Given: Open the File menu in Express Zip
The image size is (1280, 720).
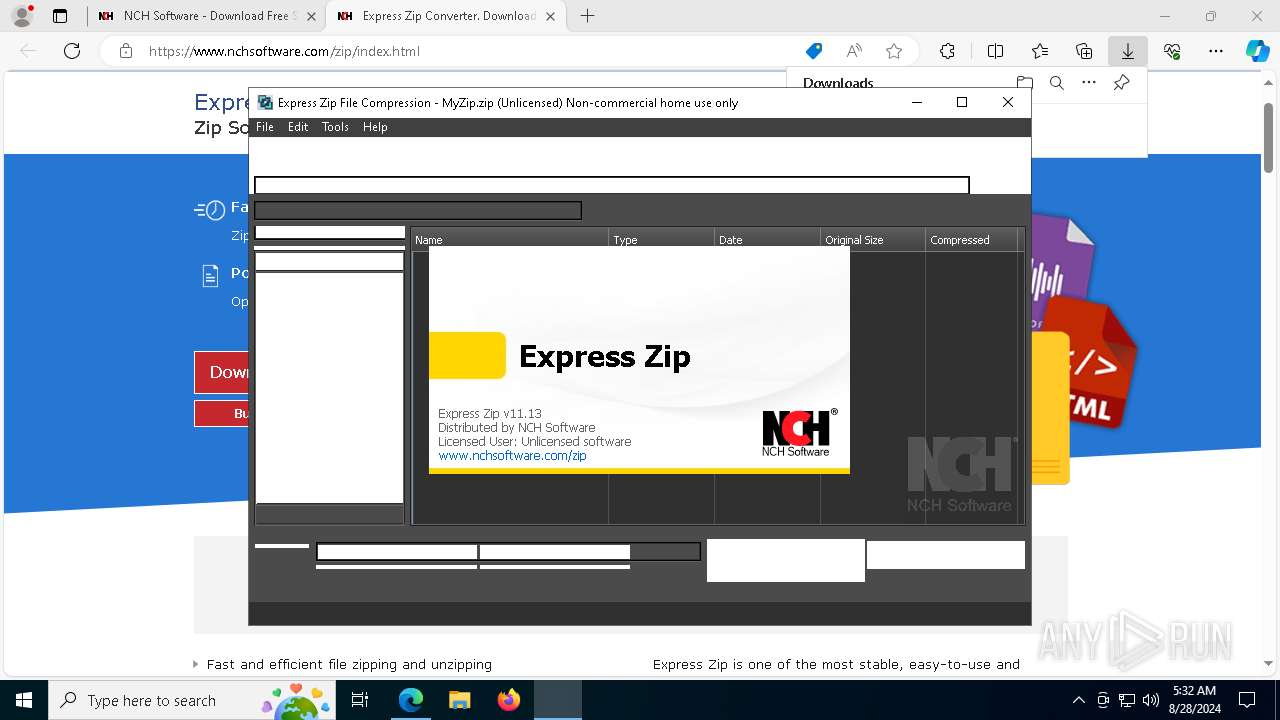Looking at the screenshot, I should (265, 127).
